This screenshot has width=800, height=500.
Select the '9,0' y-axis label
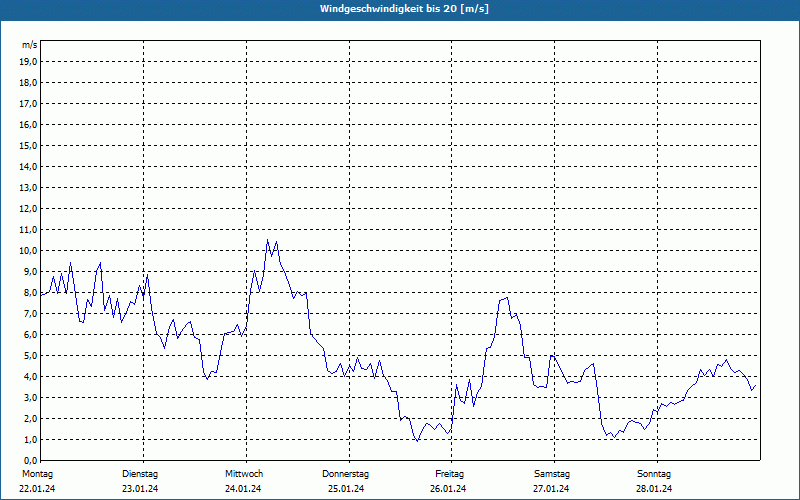pos(30,271)
